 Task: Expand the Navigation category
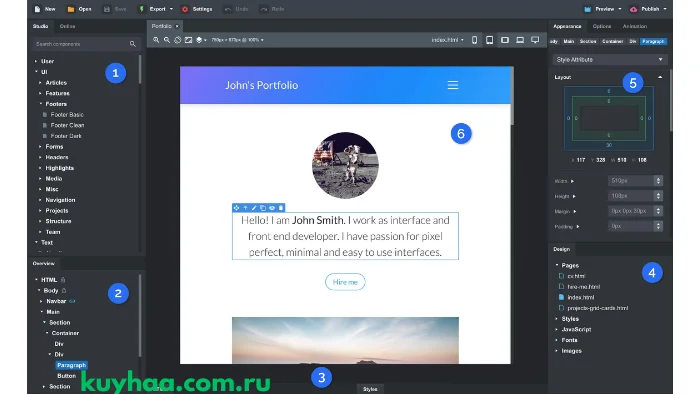[40, 200]
